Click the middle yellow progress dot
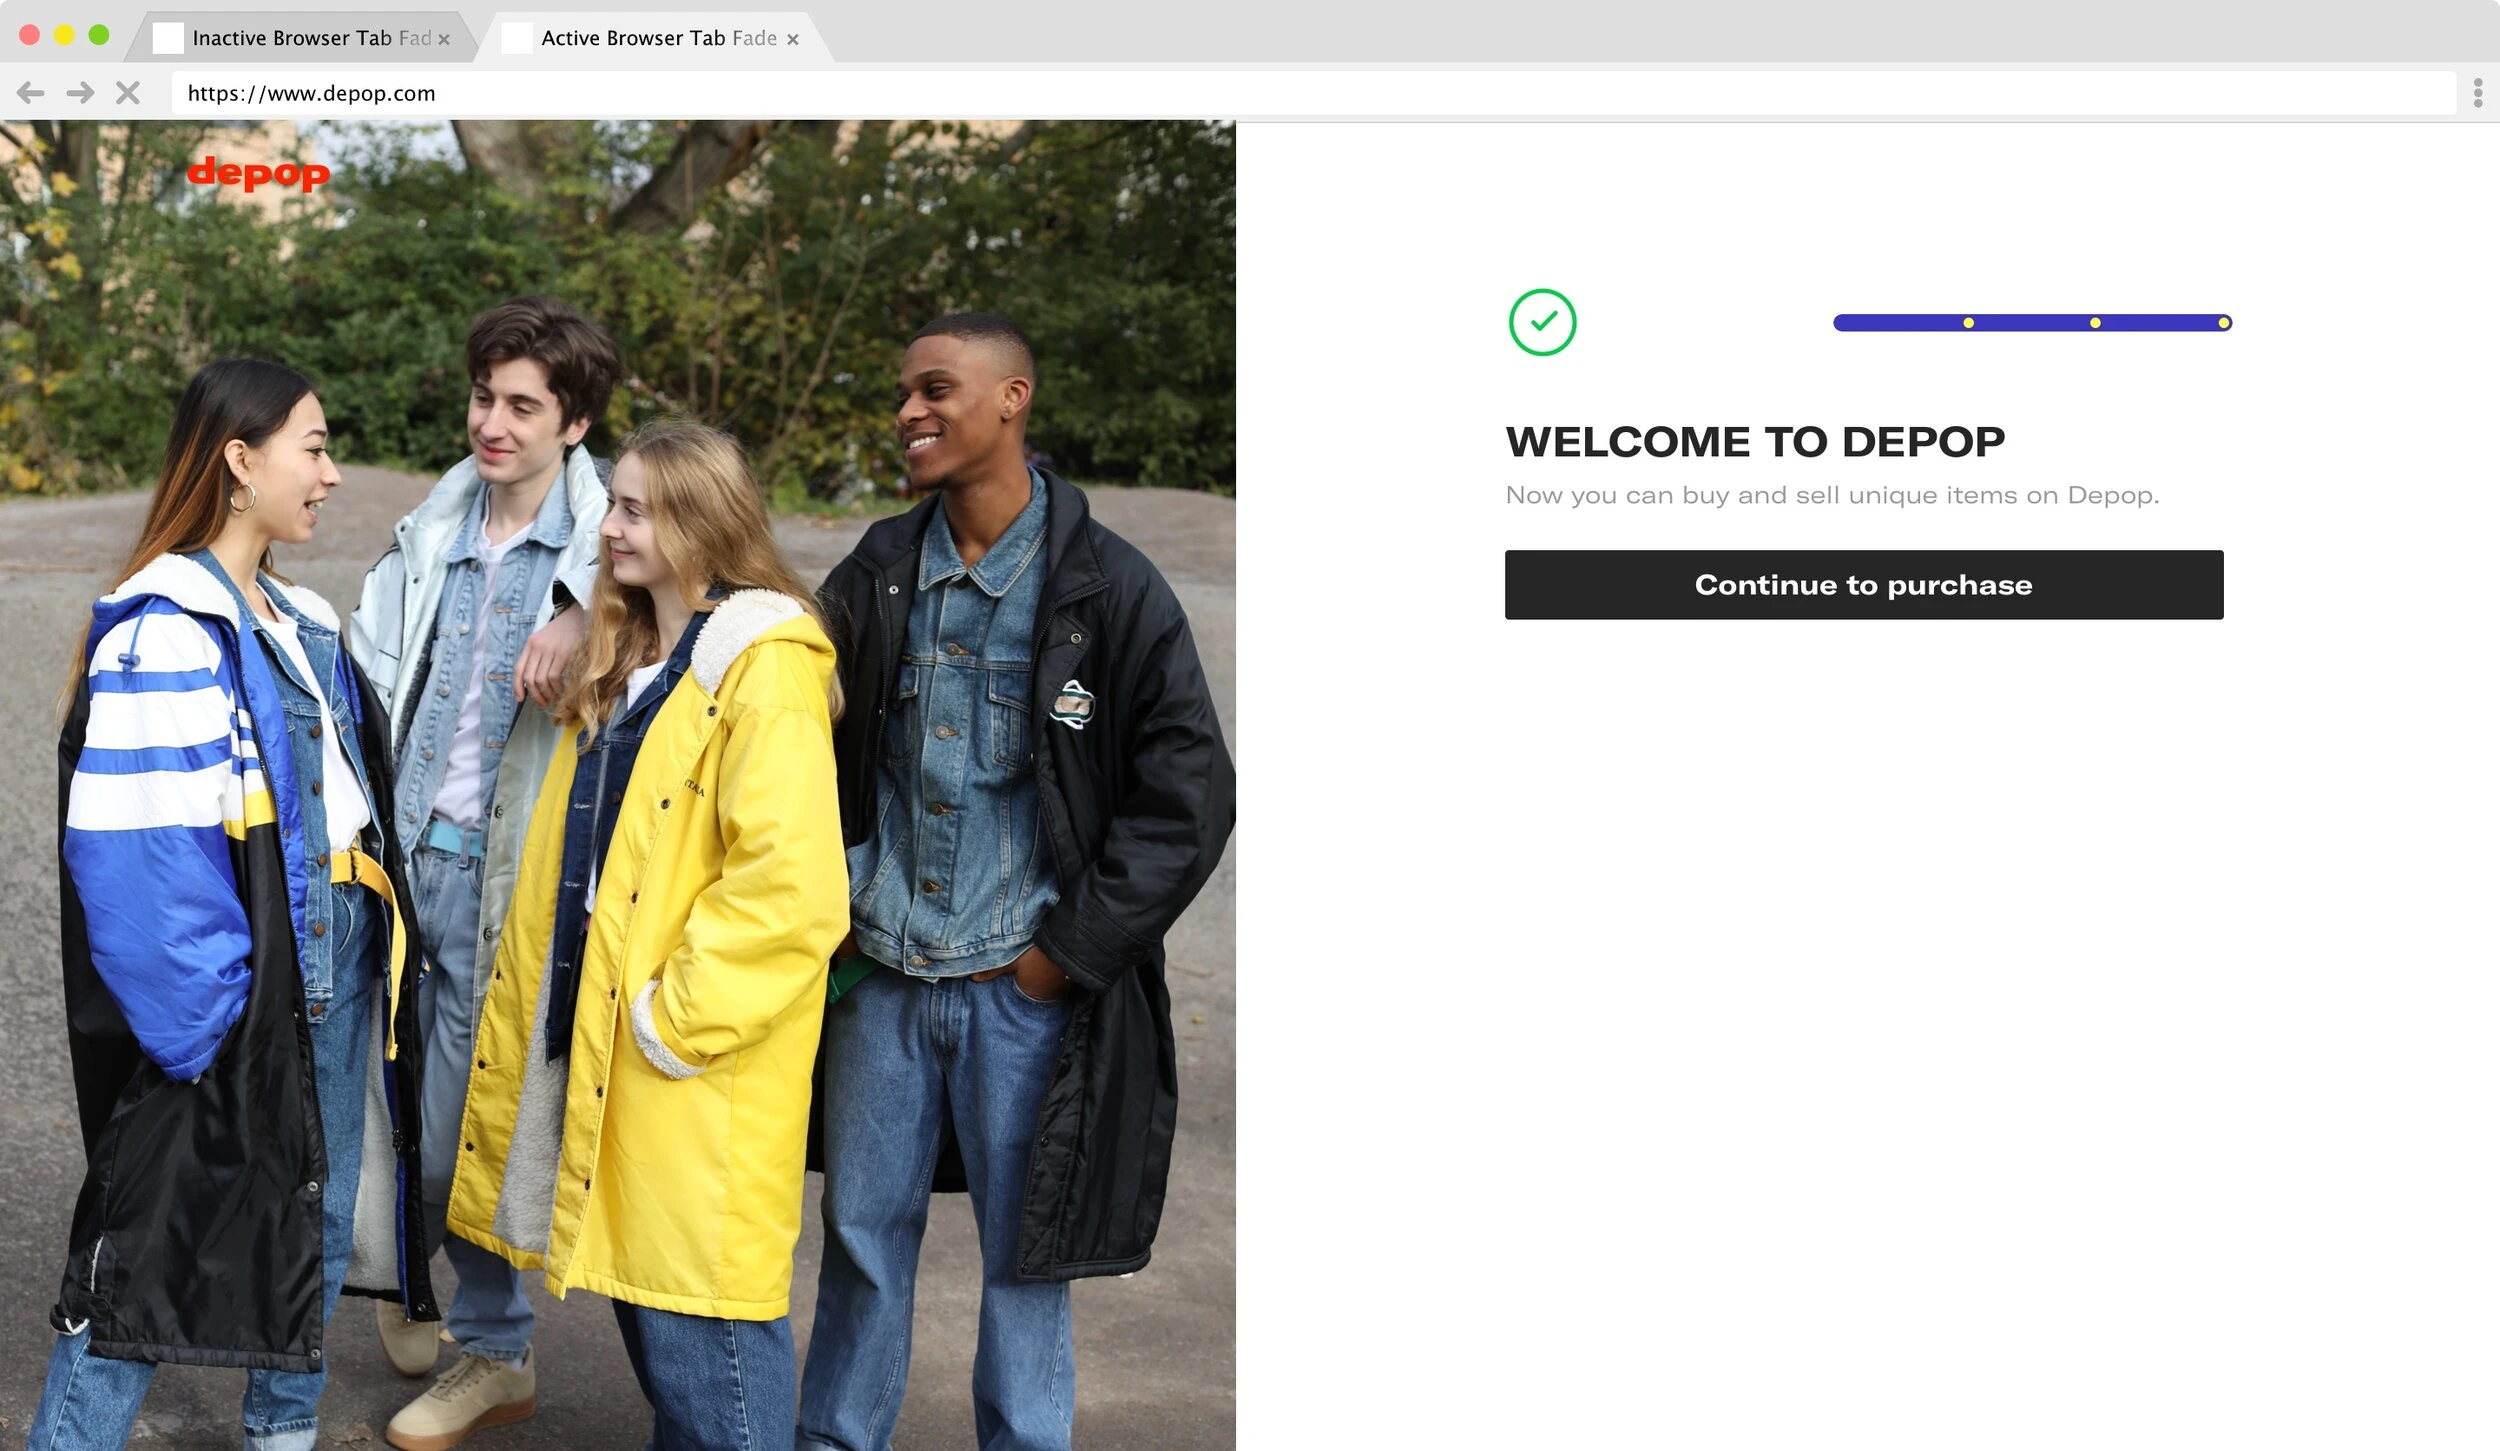 (x=2095, y=323)
